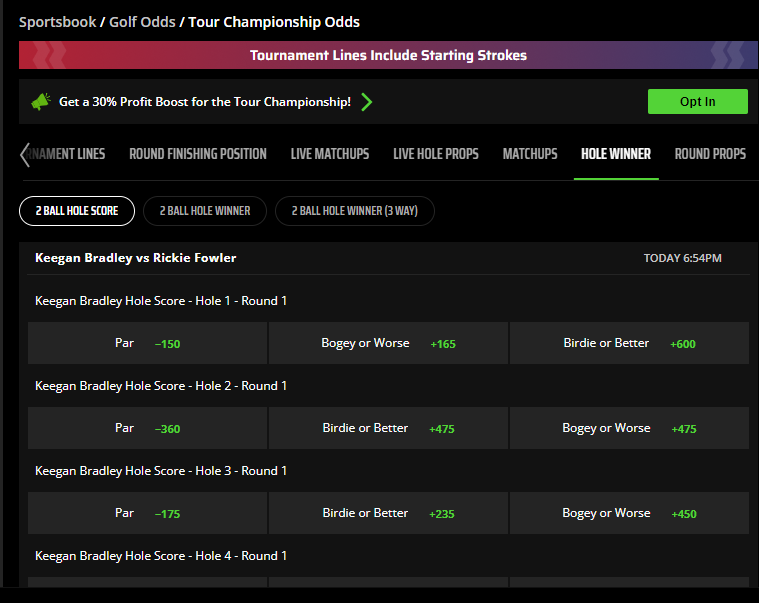
Task: Switch to Round Finishing Position tab
Action: pos(197,154)
